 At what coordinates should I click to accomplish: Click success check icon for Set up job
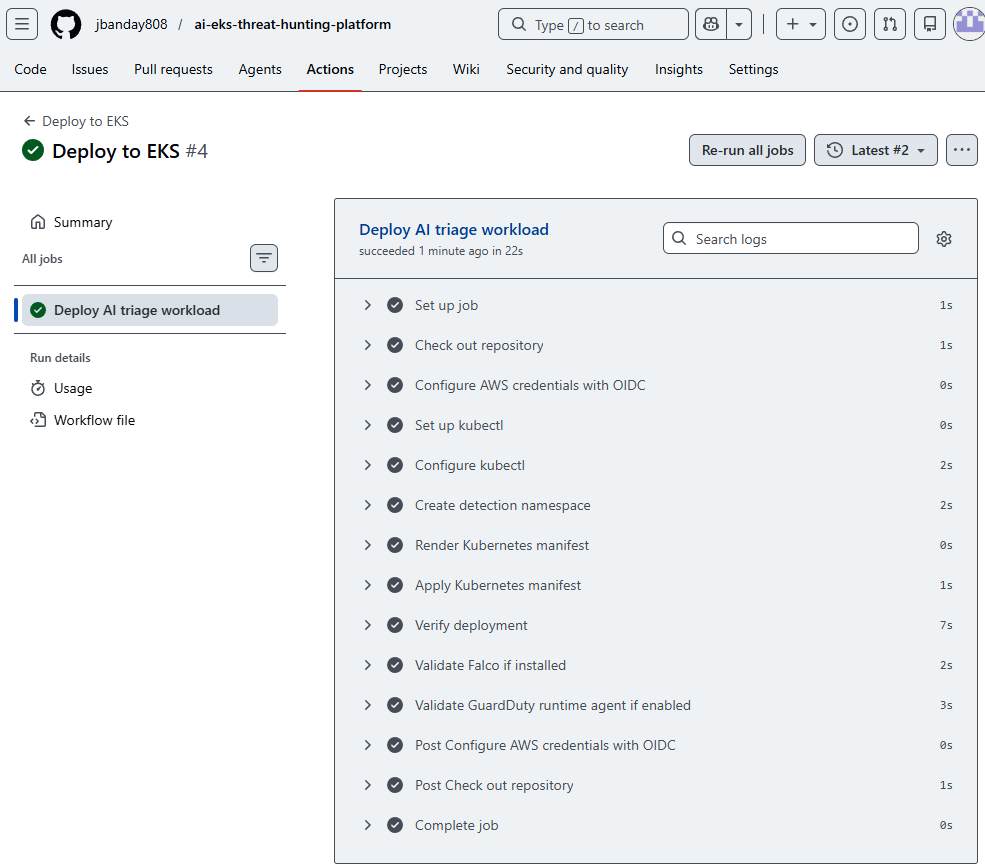(x=395, y=305)
